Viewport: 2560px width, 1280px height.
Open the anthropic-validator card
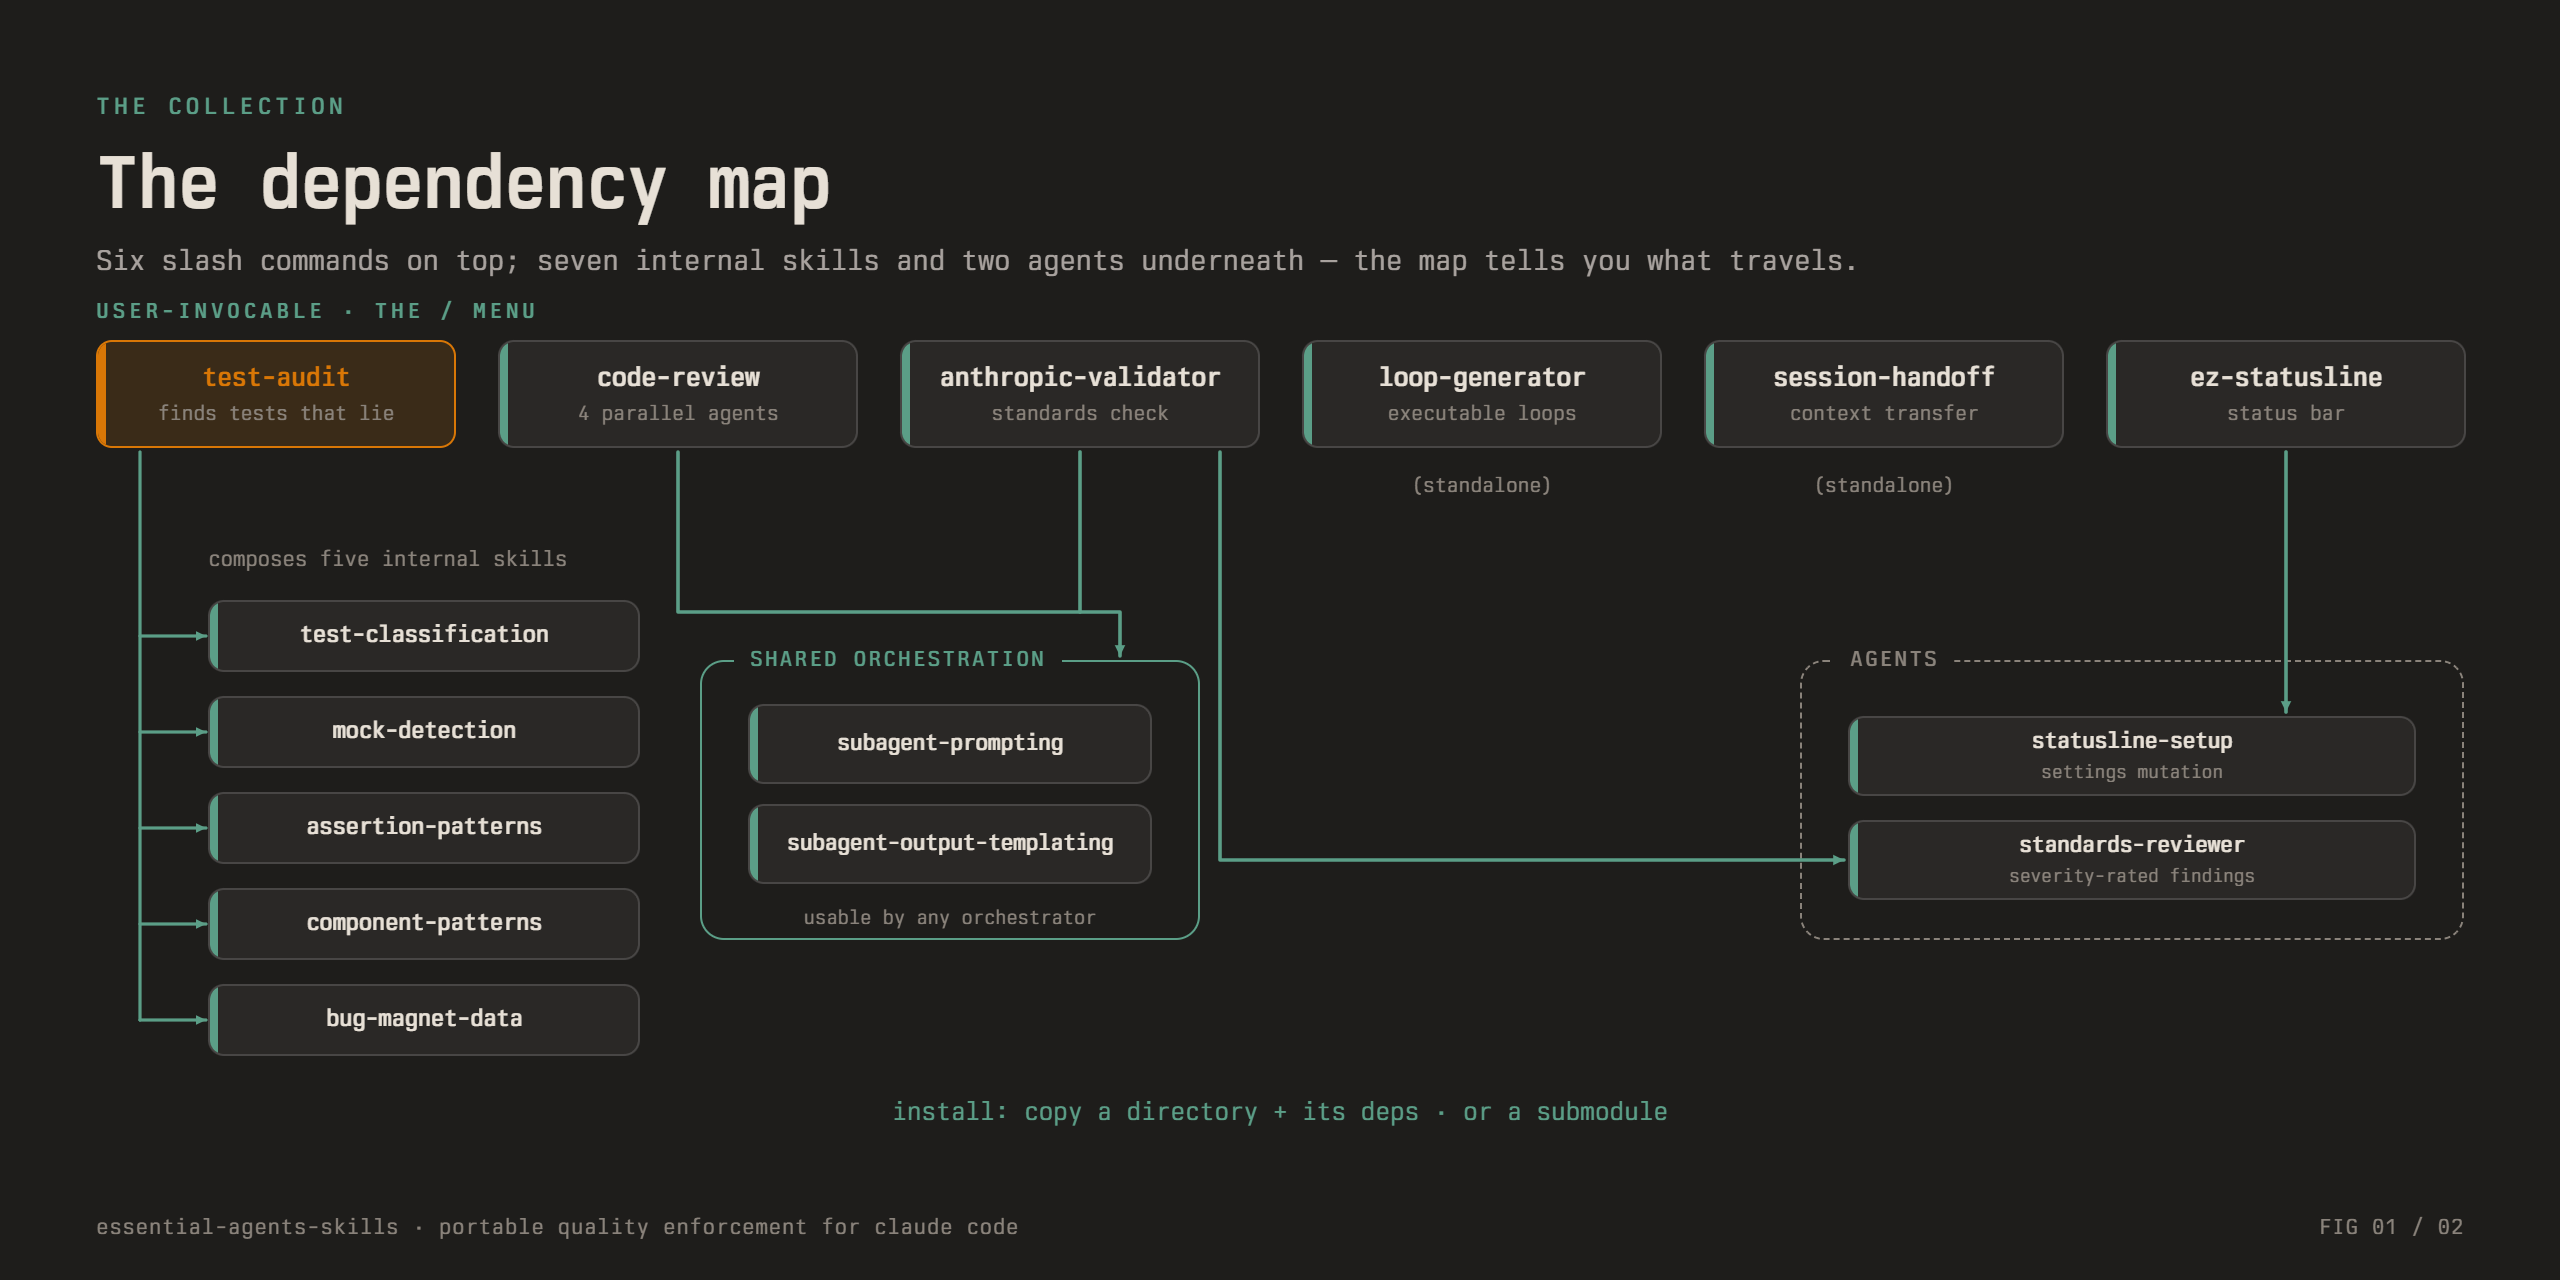1080,394
